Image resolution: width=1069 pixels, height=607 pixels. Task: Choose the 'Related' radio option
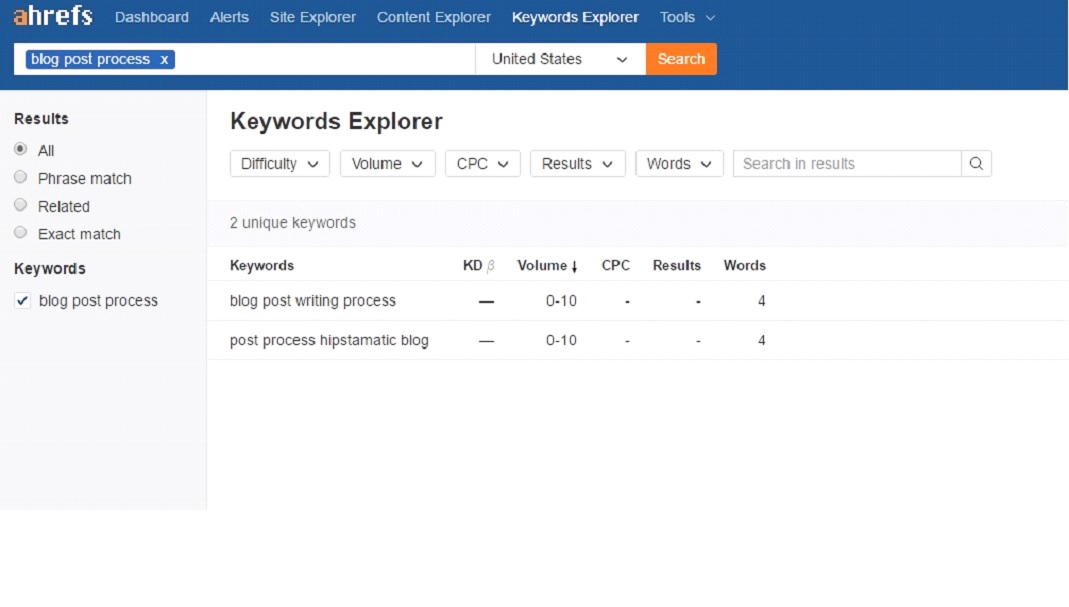pyautogui.click(x=21, y=206)
